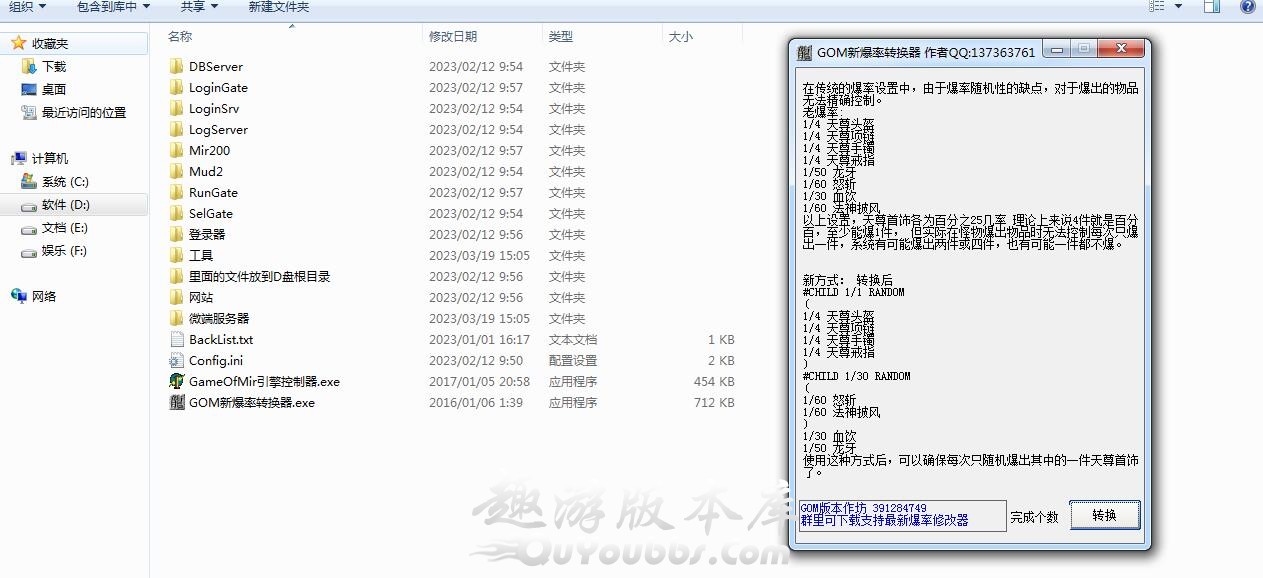The height and width of the screenshot is (578, 1263).
Task: Expand the 包含到库中 dropdown
Action: (113, 6)
